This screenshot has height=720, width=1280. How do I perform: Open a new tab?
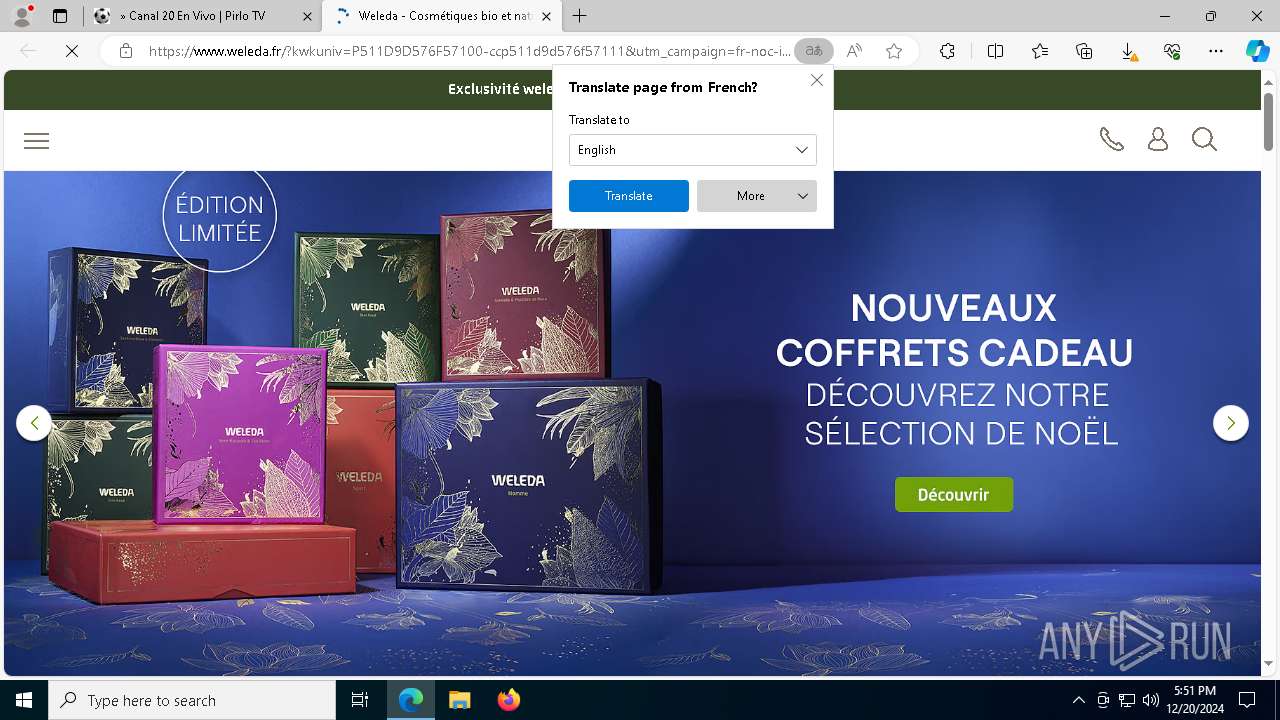[x=579, y=16]
